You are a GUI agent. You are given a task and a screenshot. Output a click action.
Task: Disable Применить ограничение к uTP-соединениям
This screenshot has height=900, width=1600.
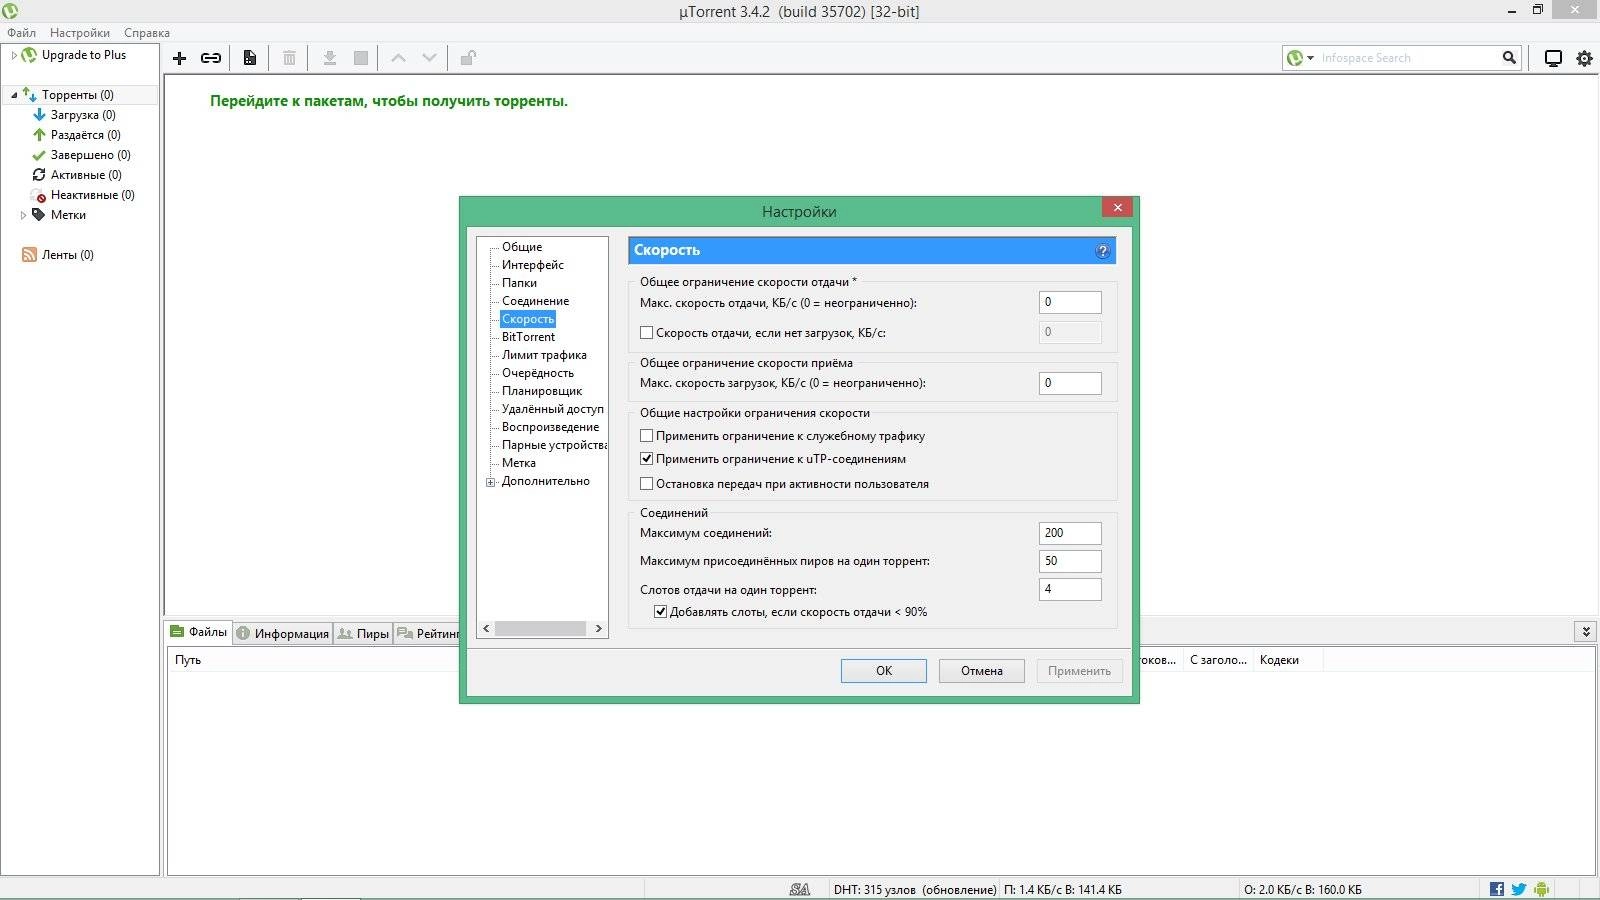[x=646, y=459]
